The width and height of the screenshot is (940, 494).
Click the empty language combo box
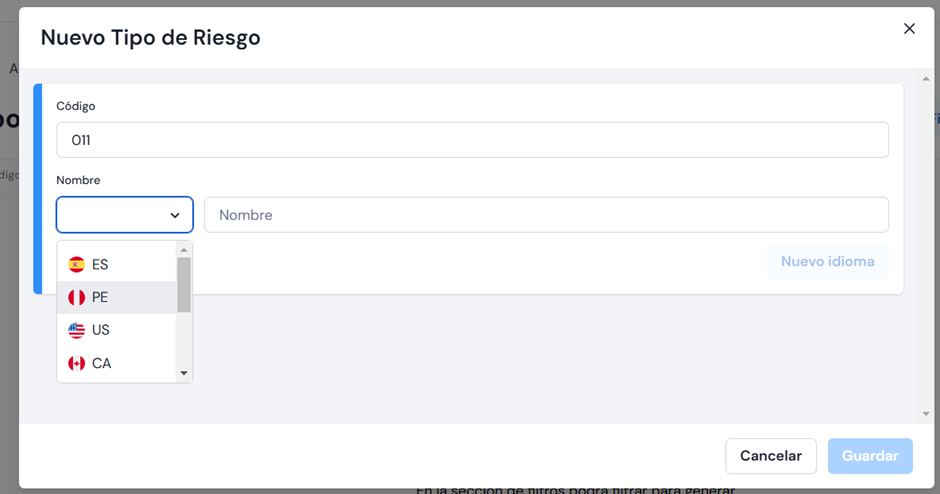click(125, 215)
